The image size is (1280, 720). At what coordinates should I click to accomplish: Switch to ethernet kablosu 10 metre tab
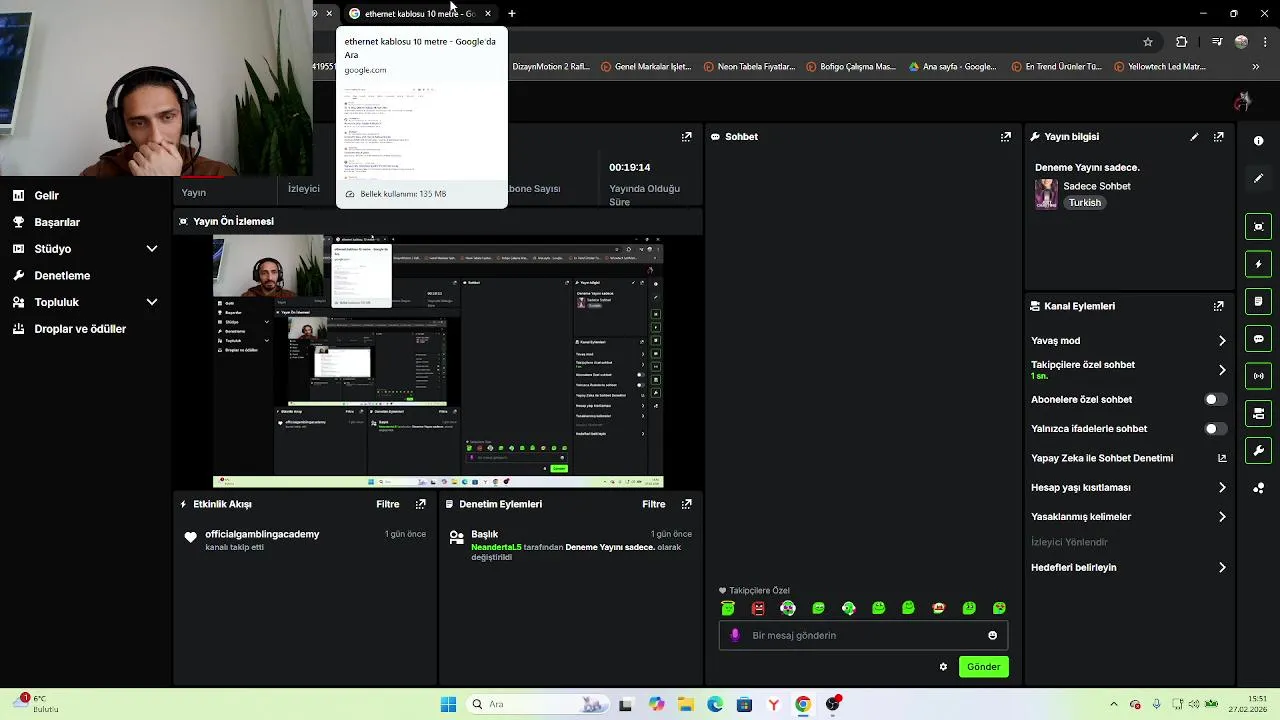[420, 14]
